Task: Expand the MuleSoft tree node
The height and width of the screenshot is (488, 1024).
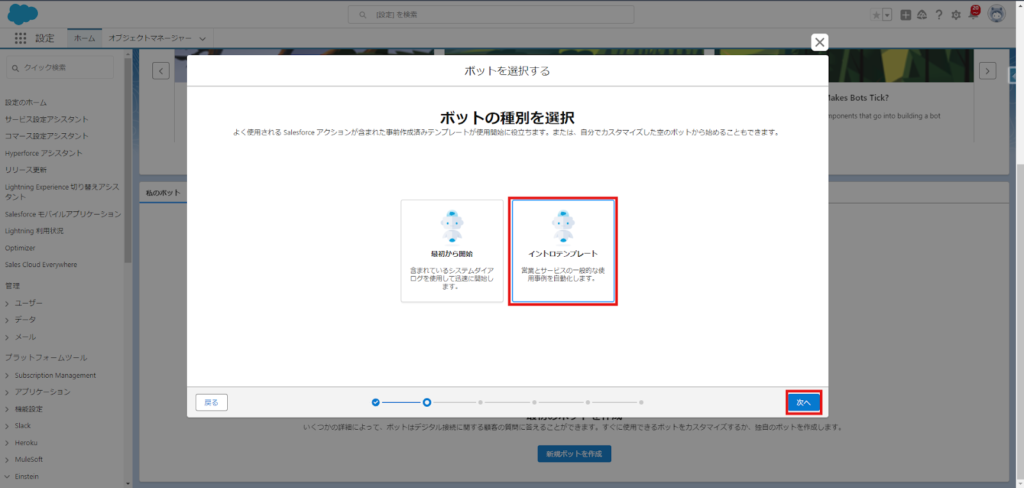Action: (x=7, y=459)
